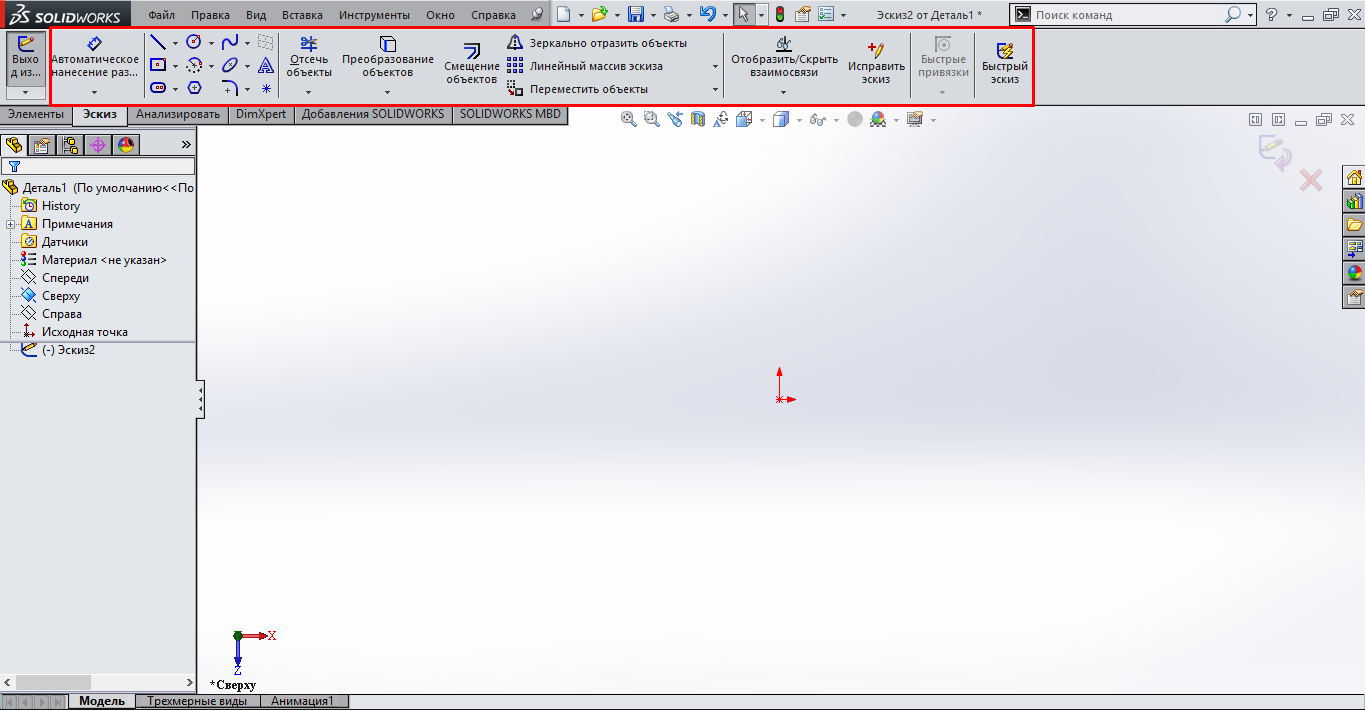Click Преобразование объектов tool
Image resolution: width=1365 pixels, height=710 pixels.
(x=388, y=56)
